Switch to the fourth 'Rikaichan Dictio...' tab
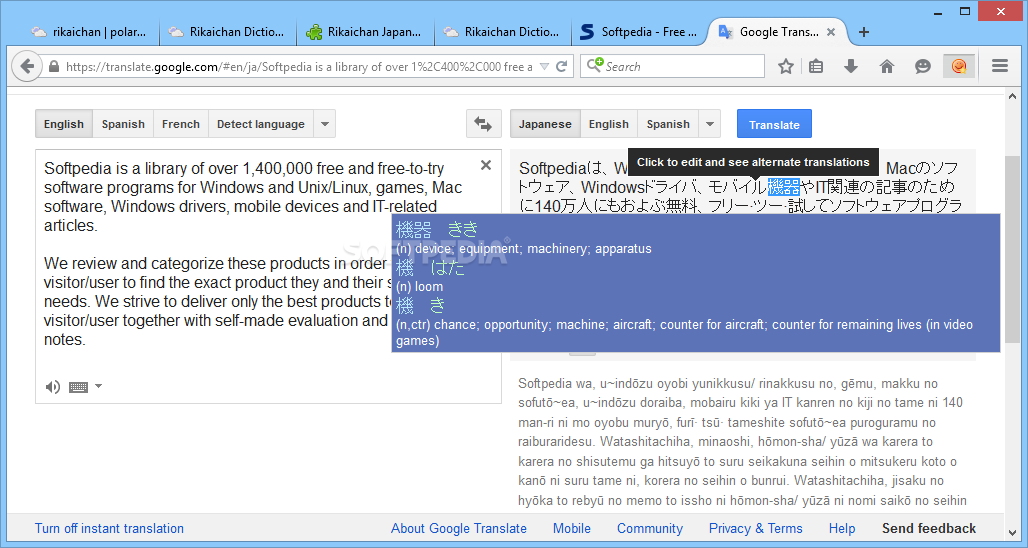This screenshot has height=548, width=1028. (x=504, y=31)
